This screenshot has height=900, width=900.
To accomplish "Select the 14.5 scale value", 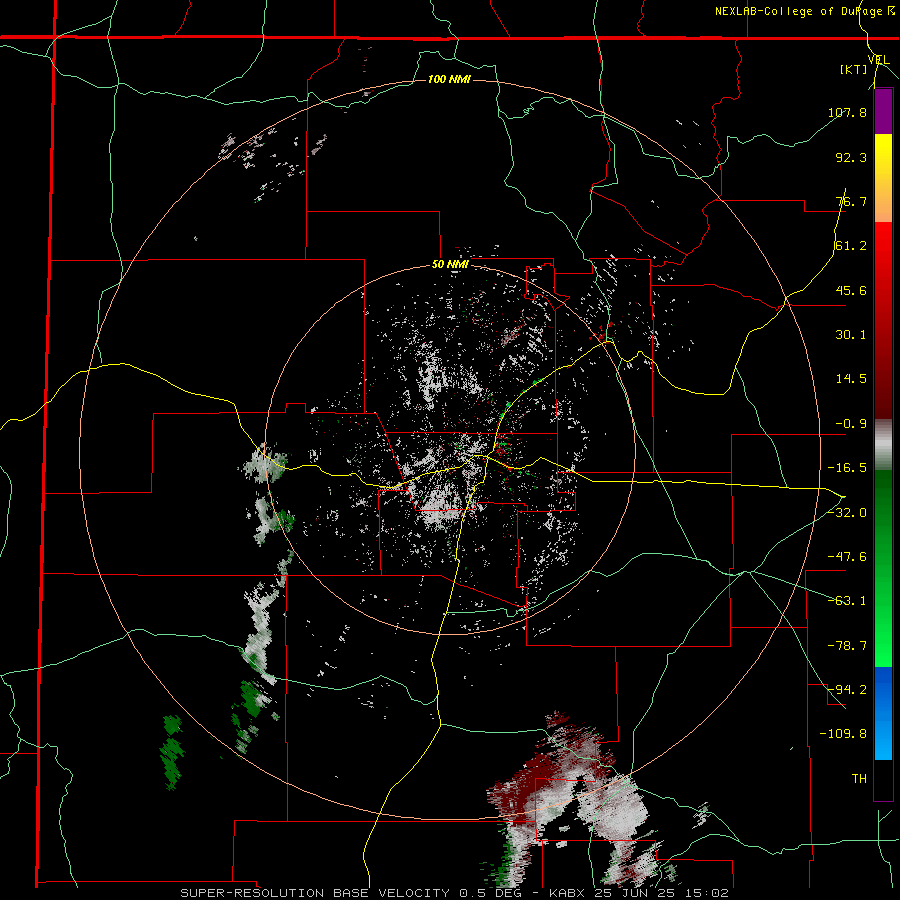I will pos(851,379).
